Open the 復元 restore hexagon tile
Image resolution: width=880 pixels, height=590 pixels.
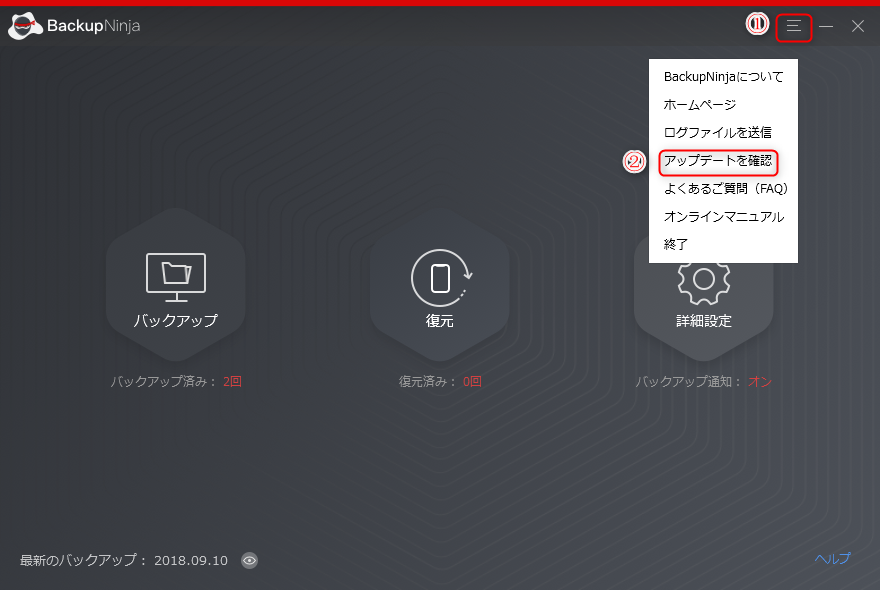pyautogui.click(x=439, y=285)
